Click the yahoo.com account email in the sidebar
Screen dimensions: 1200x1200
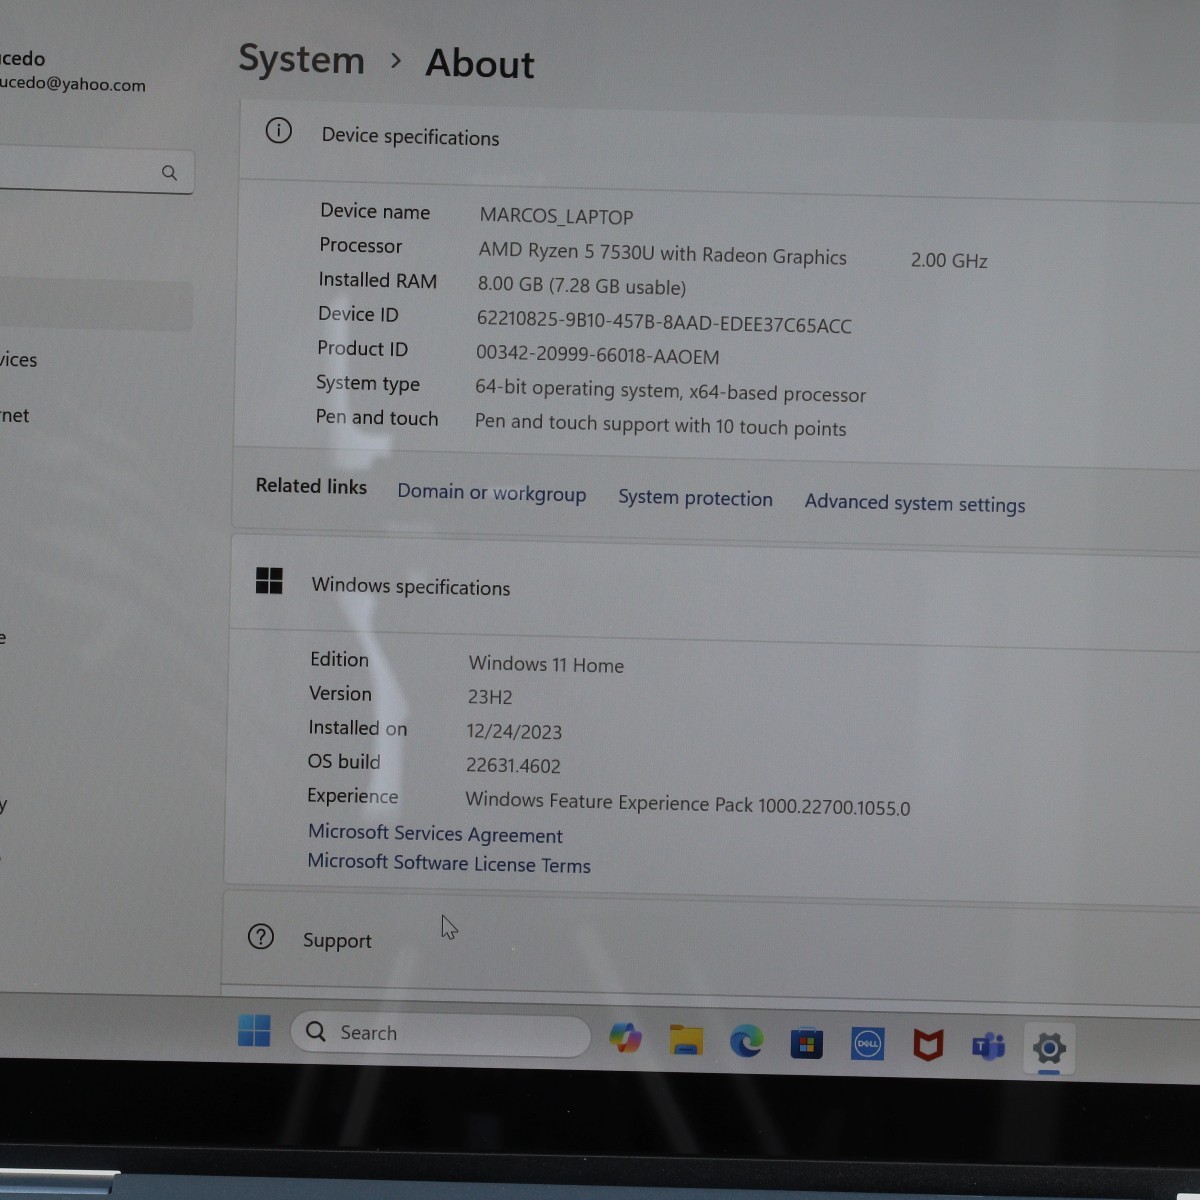pos(72,84)
